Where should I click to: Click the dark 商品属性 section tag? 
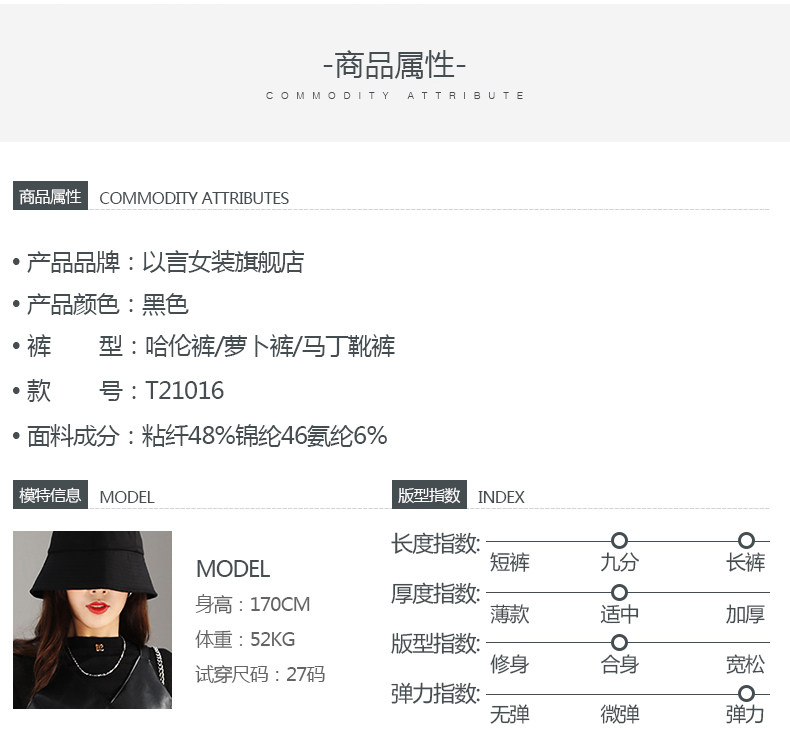(x=51, y=196)
